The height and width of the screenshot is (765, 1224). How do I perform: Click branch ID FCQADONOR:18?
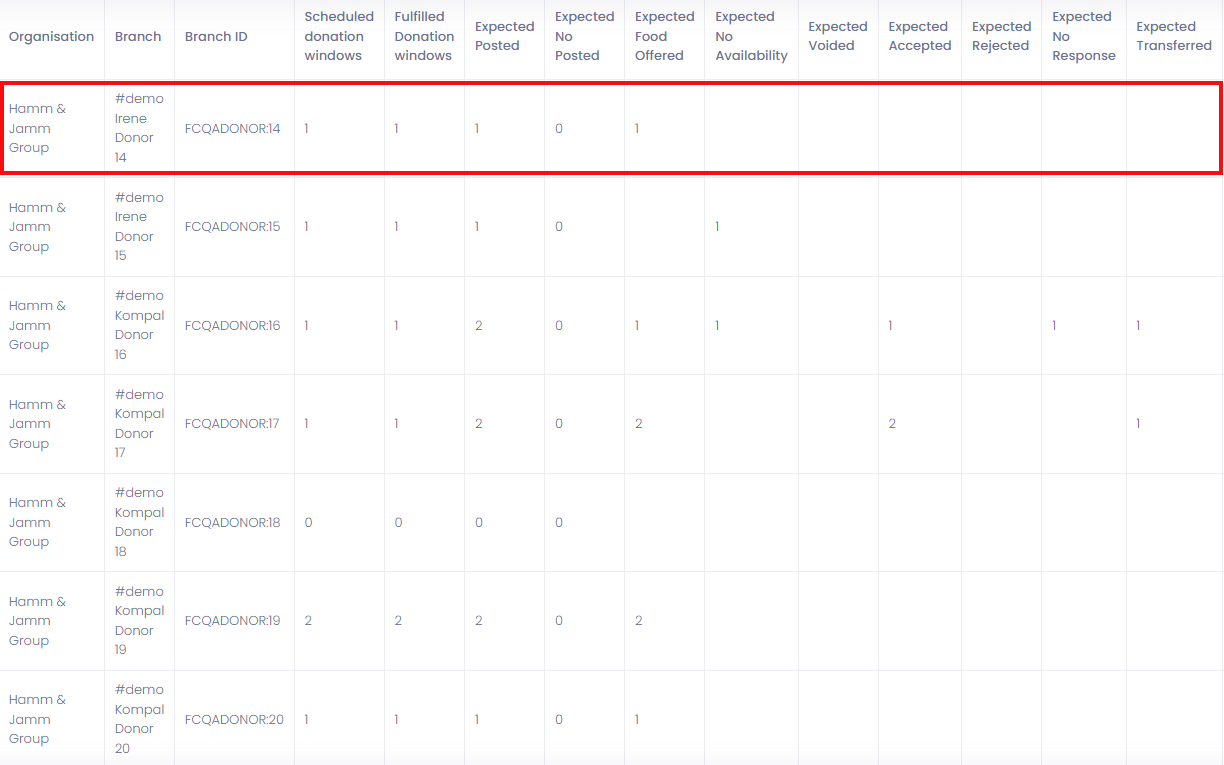pyautogui.click(x=233, y=522)
